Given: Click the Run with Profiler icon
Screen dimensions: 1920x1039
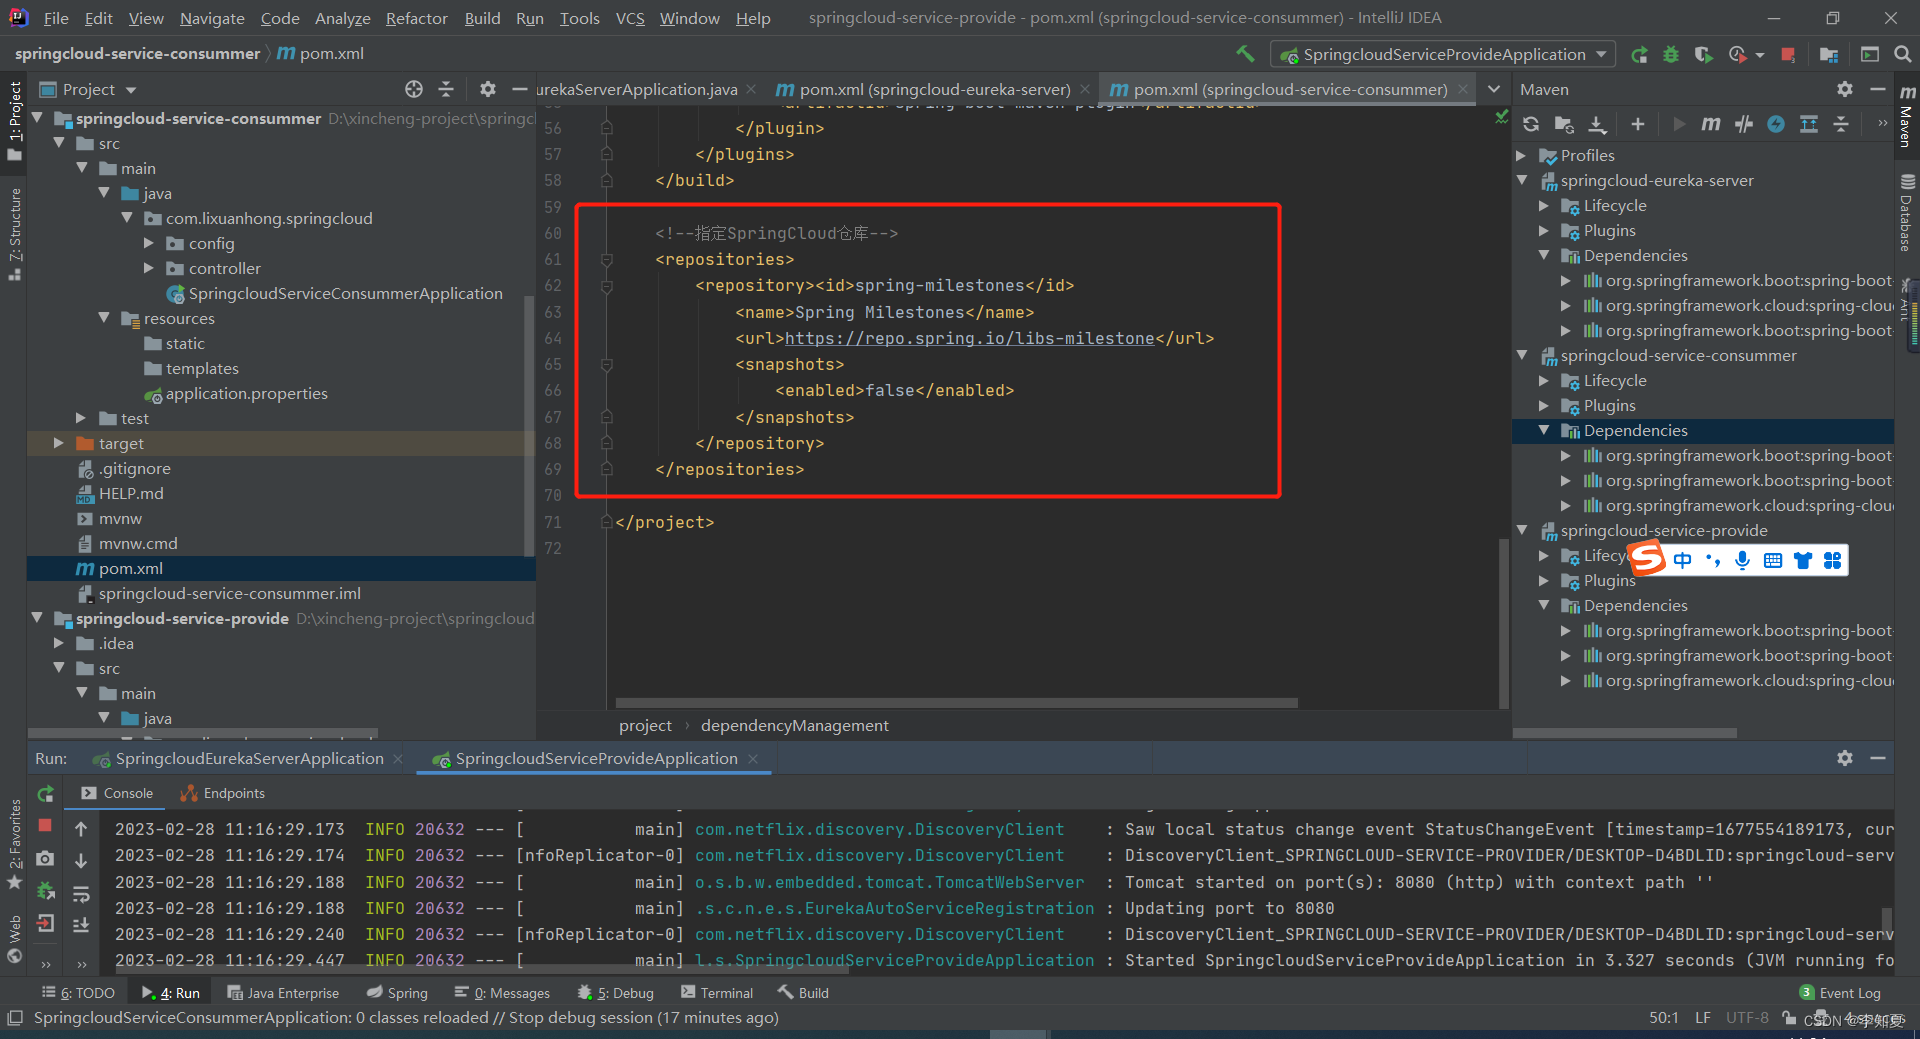Looking at the screenshot, I should (x=1739, y=55).
